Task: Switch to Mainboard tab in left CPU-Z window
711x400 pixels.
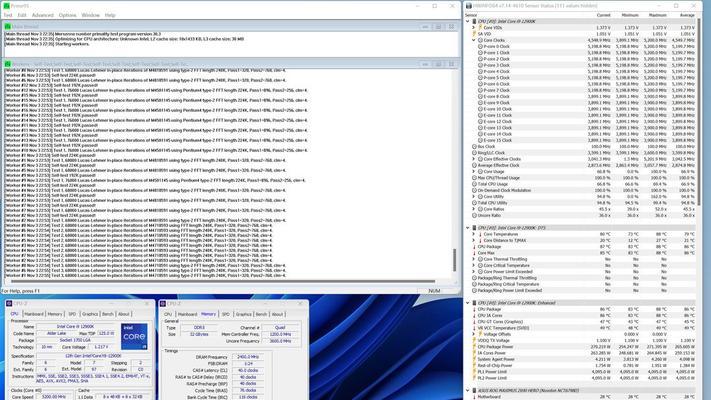Action: point(34,314)
